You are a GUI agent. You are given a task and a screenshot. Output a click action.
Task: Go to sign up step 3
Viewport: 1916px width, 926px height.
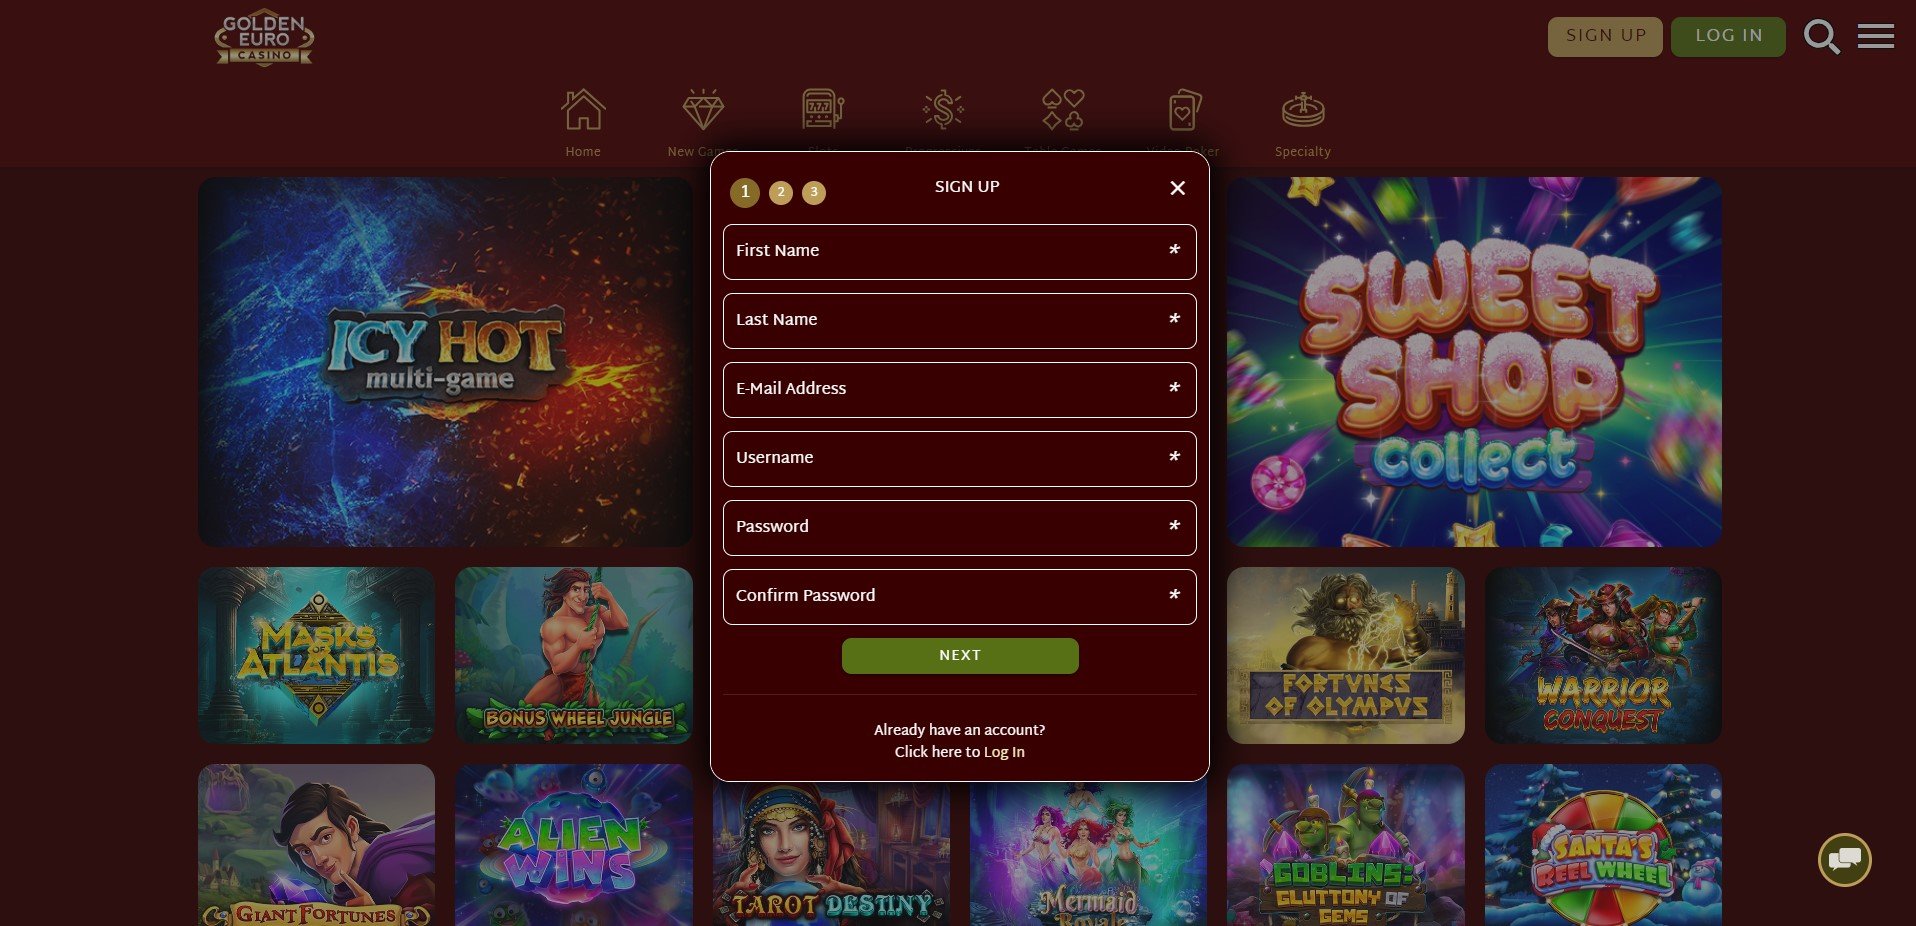814,192
